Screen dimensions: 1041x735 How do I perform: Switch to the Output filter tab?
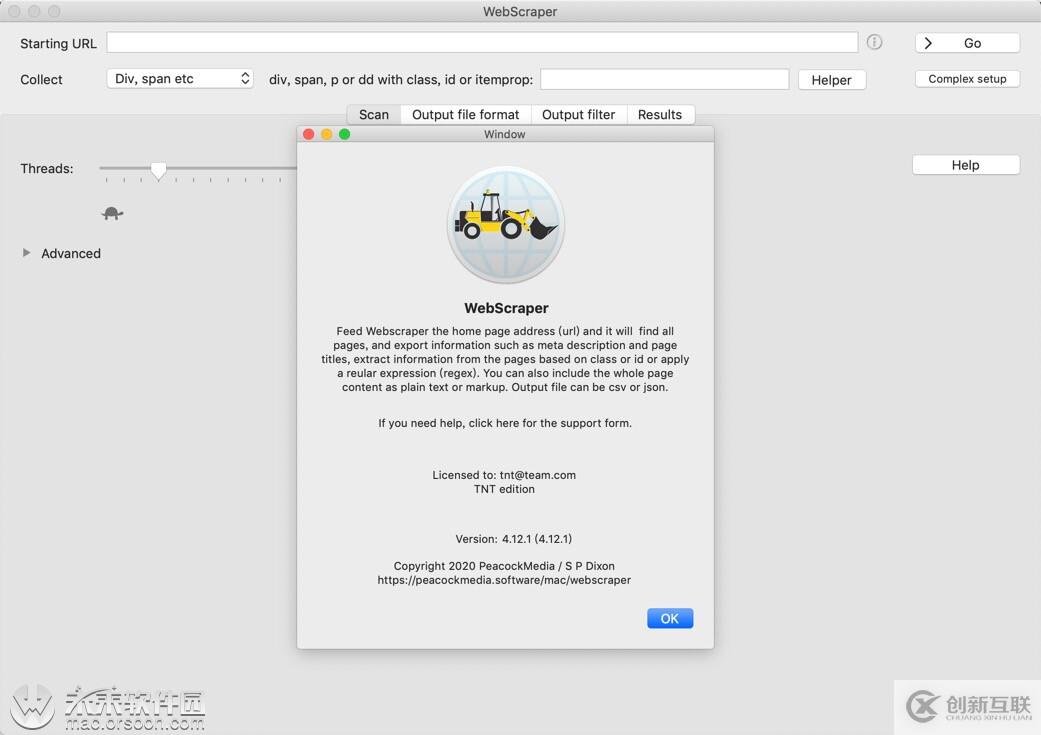[x=578, y=114]
